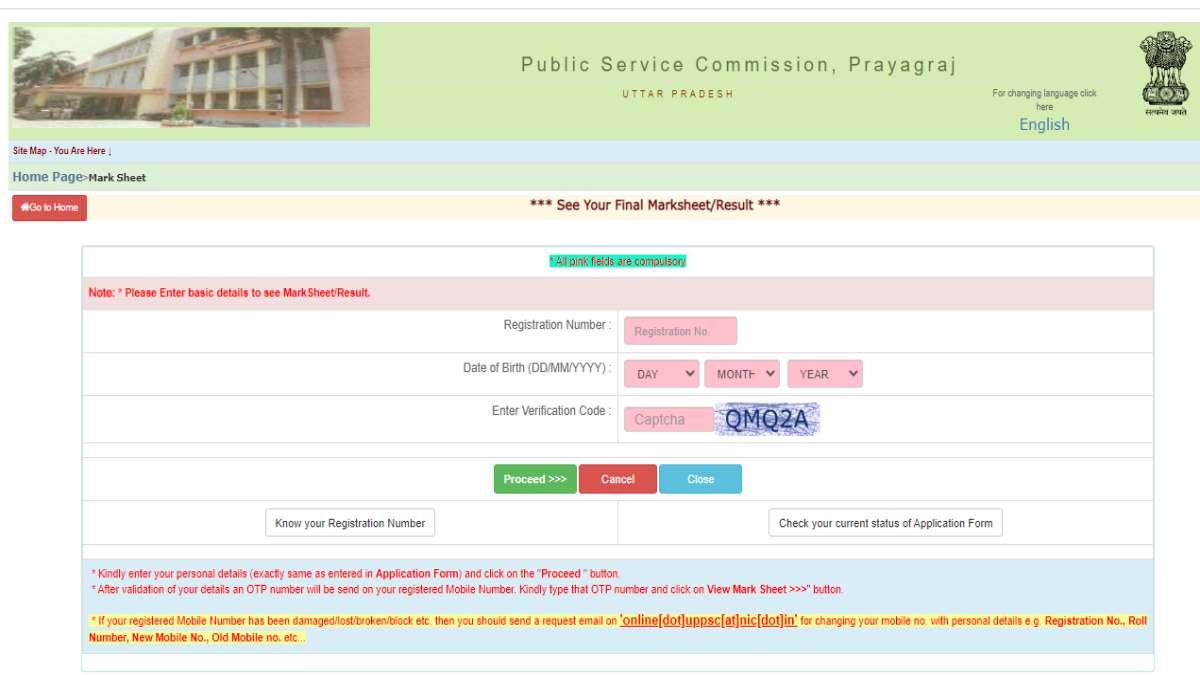This screenshot has width=1200, height=675.
Task: Select the Home Page breadcrumb
Action: pos(44,175)
